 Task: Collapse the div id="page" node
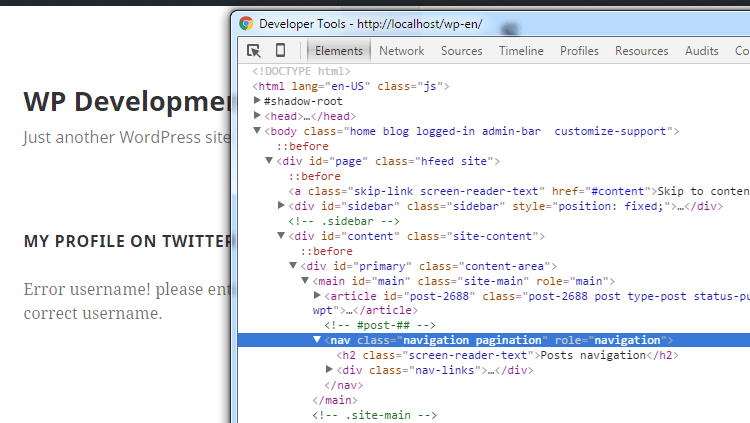[269, 160]
